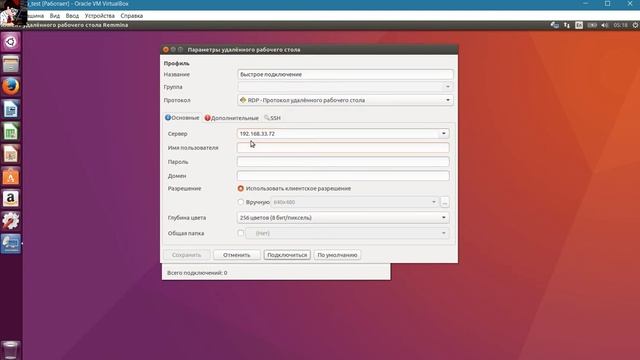The width and height of the screenshot is (640, 360).
Task: Open the Protocol RDP dropdown
Action: coord(345,100)
